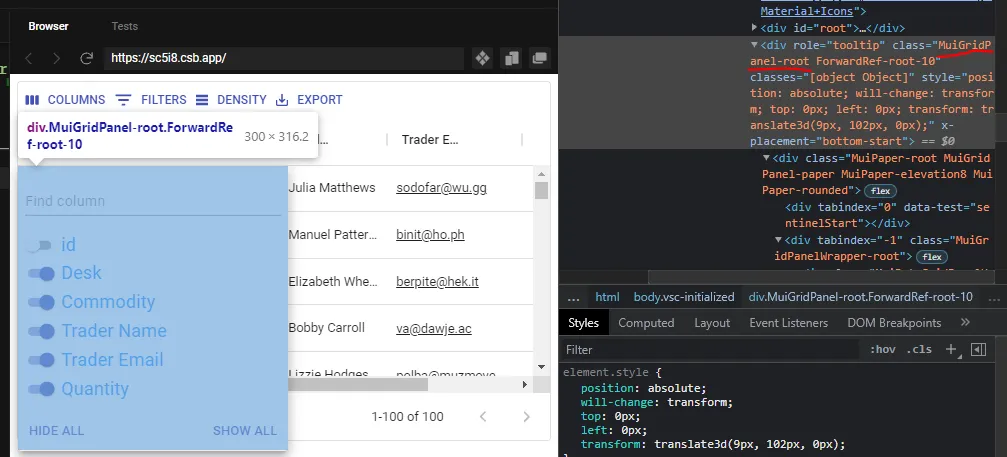Open the FILTERS panel
The width and height of the screenshot is (1007, 457).
pyautogui.click(x=152, y=100)
